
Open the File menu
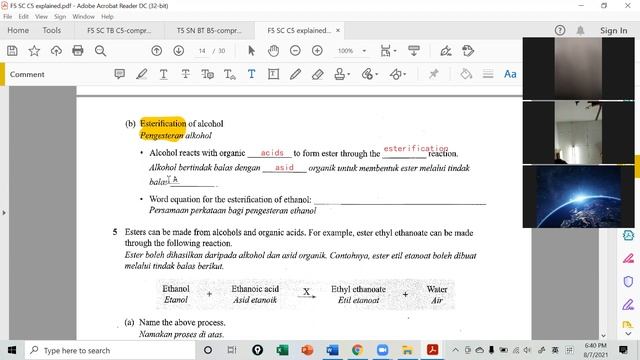[7, 17]
